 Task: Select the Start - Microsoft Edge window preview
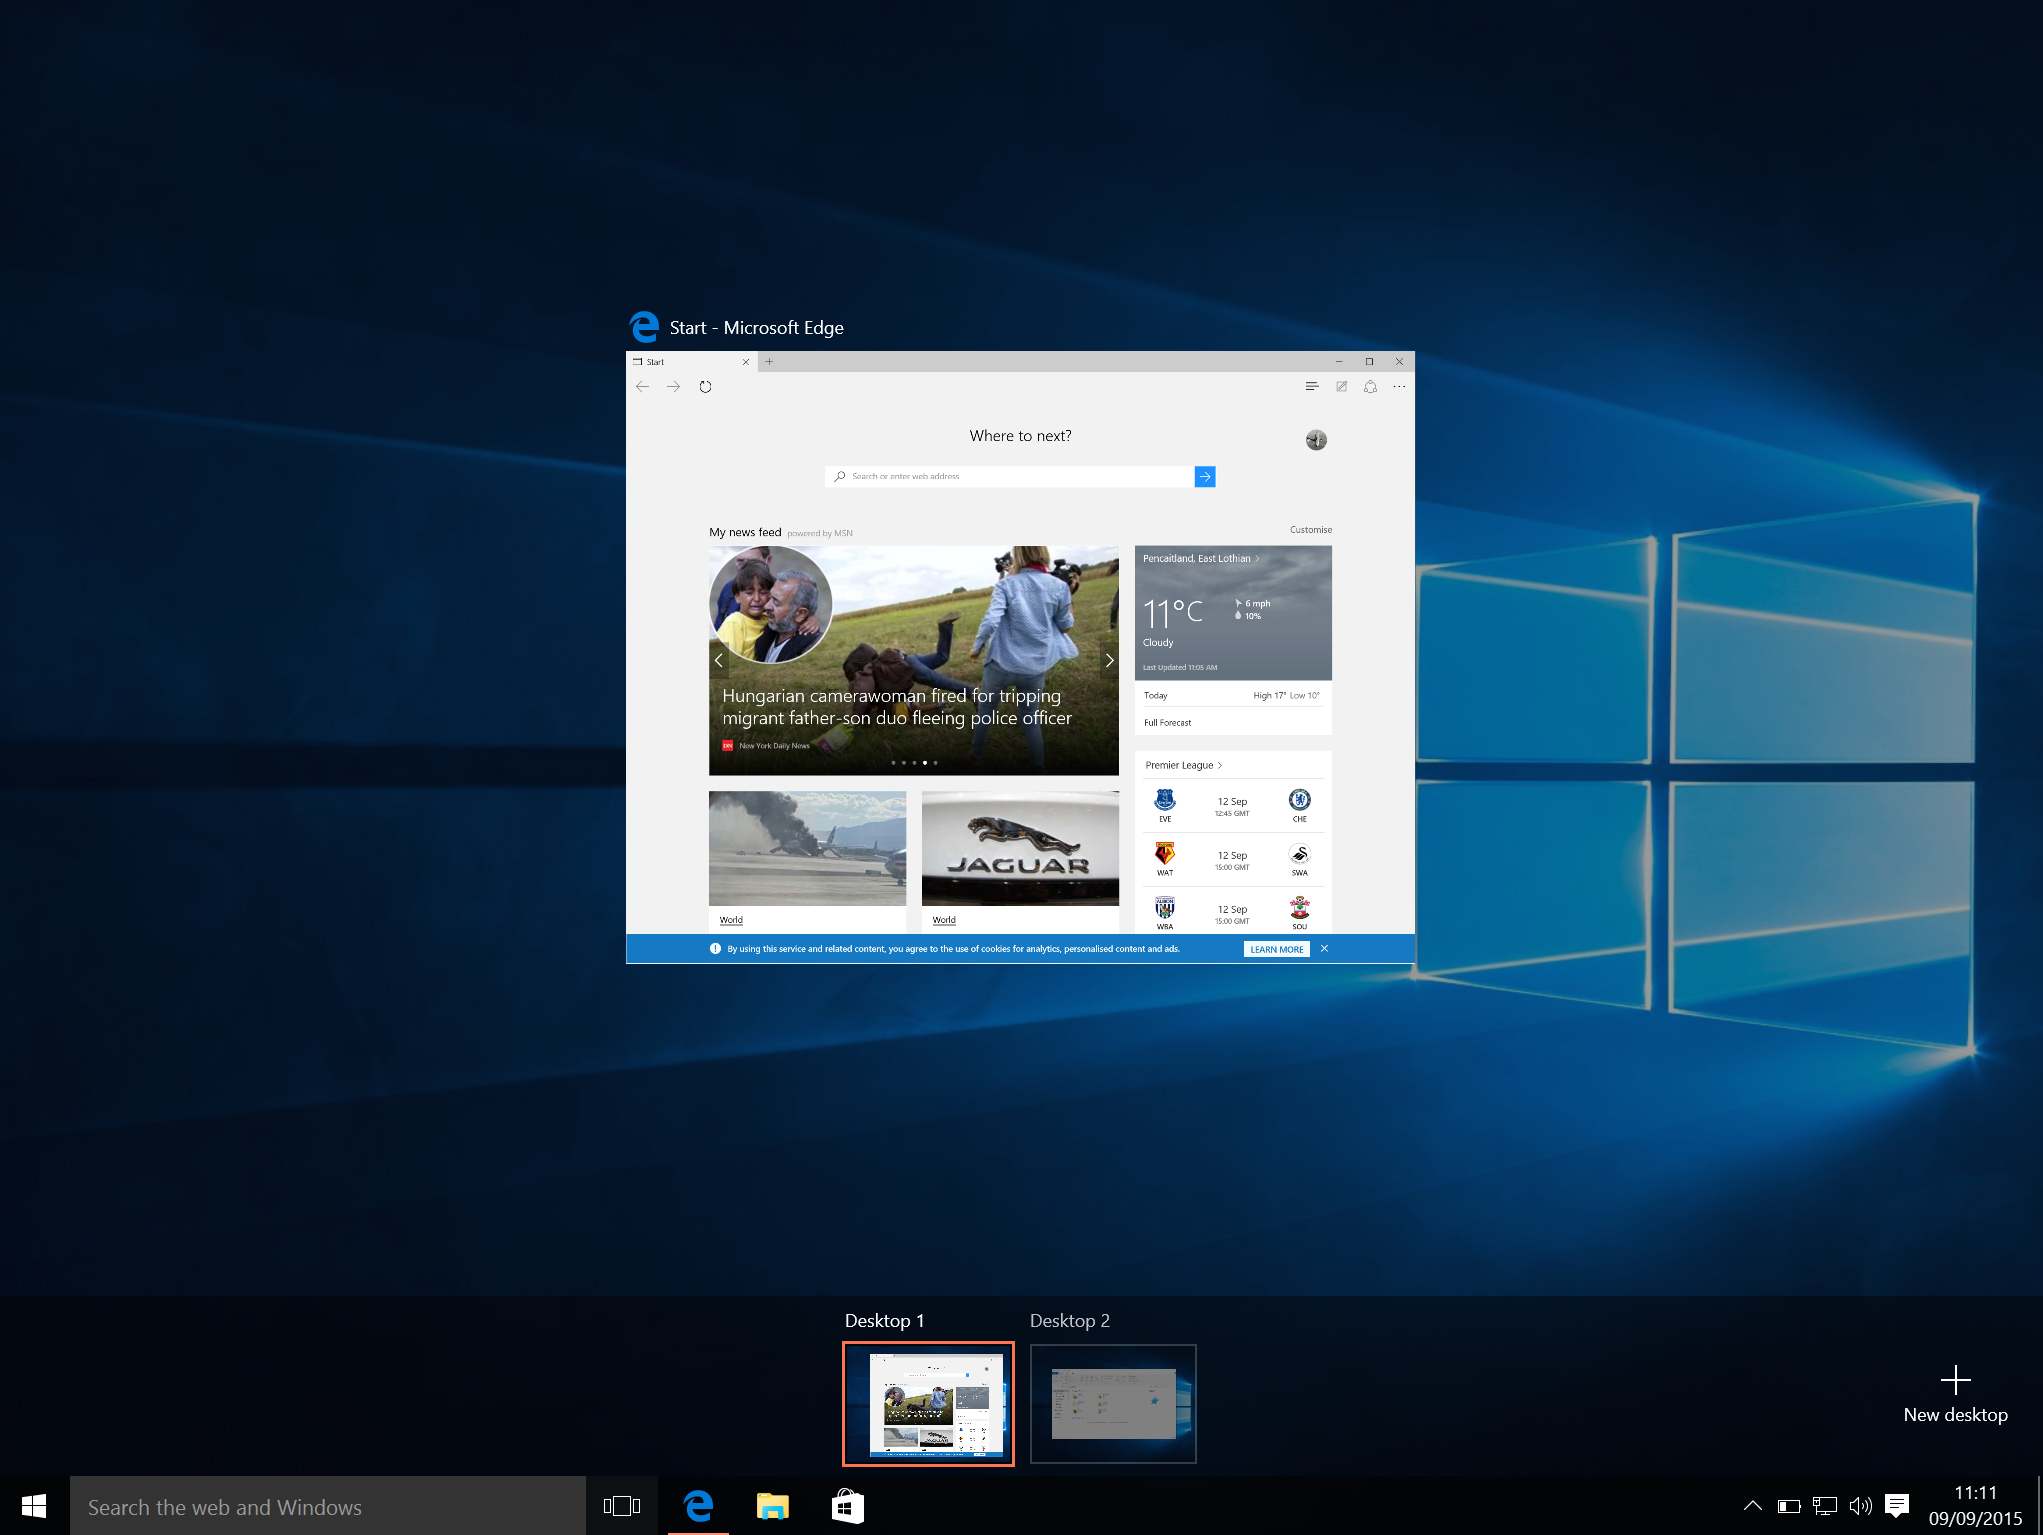click(x=1020, y=657)
